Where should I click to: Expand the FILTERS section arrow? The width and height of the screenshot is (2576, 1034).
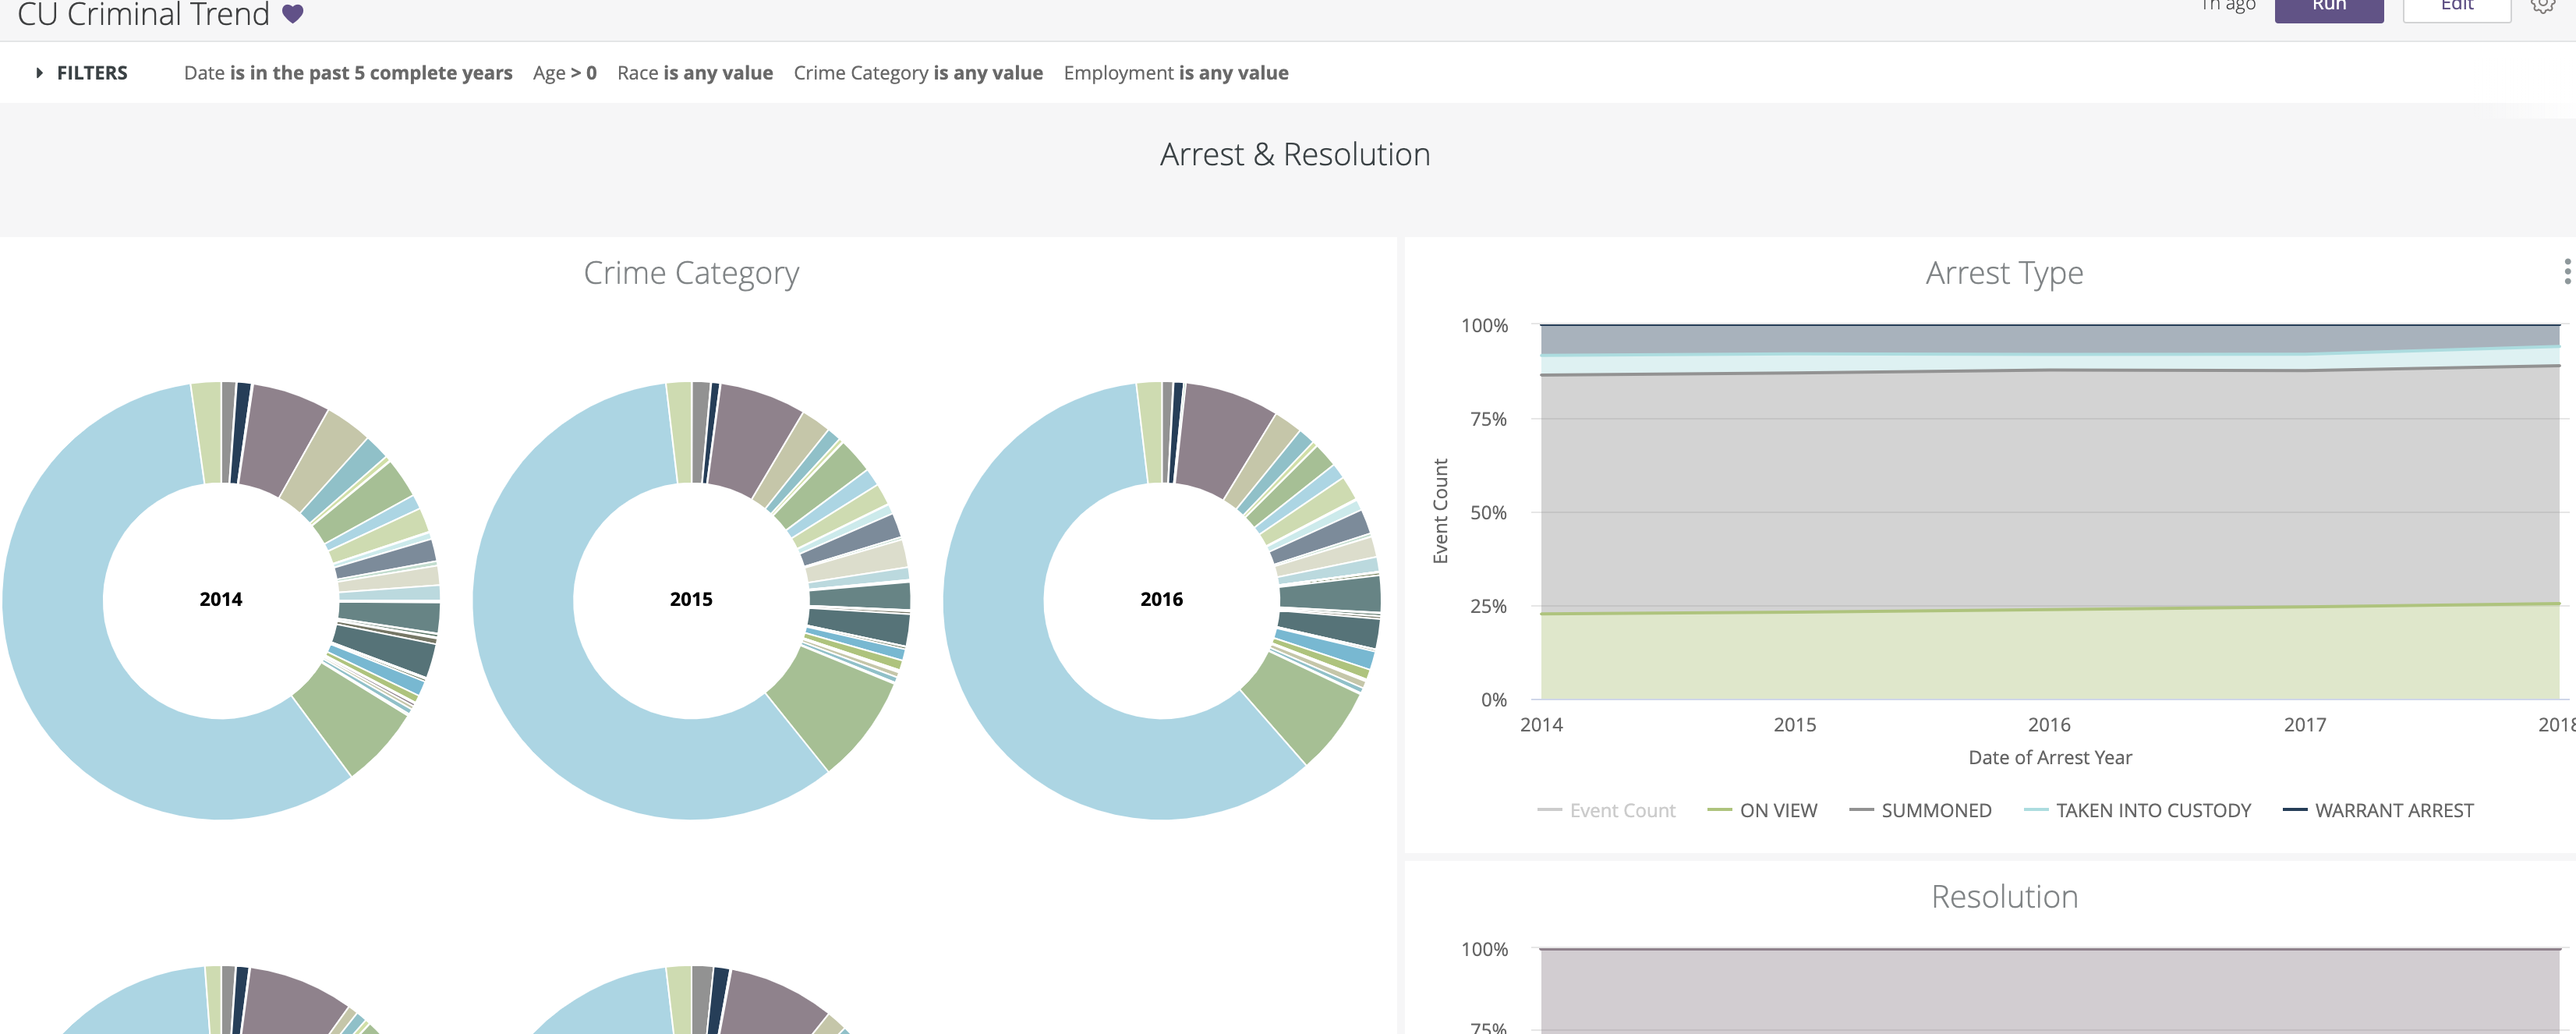[x=39, y=73]
